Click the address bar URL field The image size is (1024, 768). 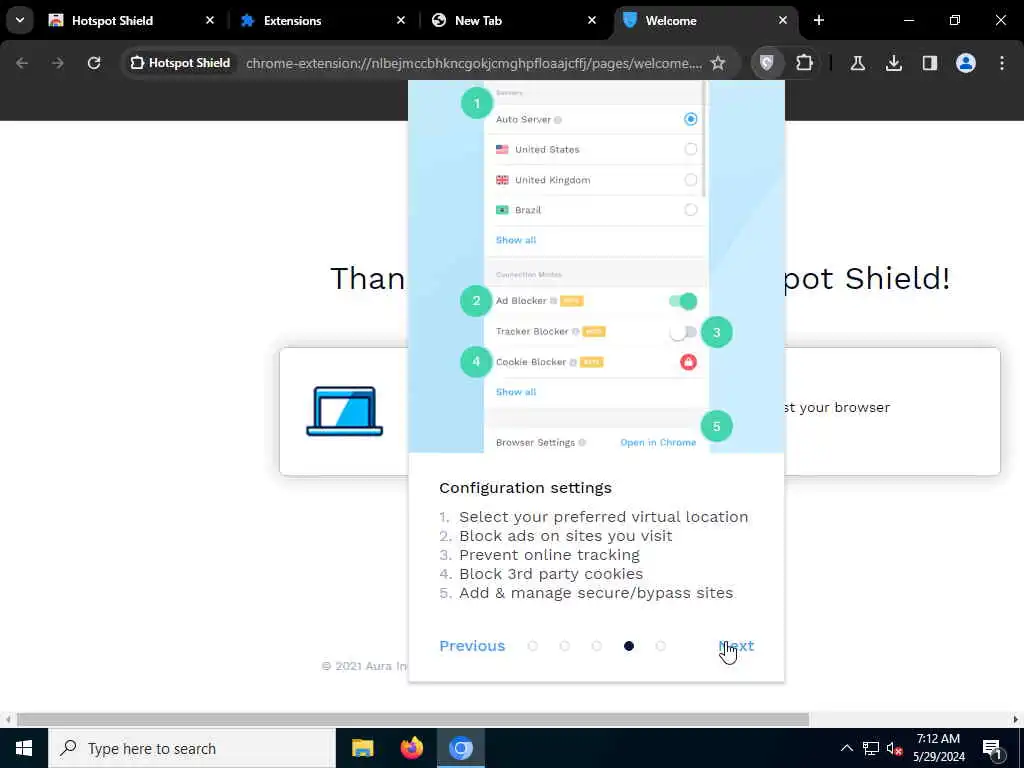pyautogui.click(x=473, y=63)
